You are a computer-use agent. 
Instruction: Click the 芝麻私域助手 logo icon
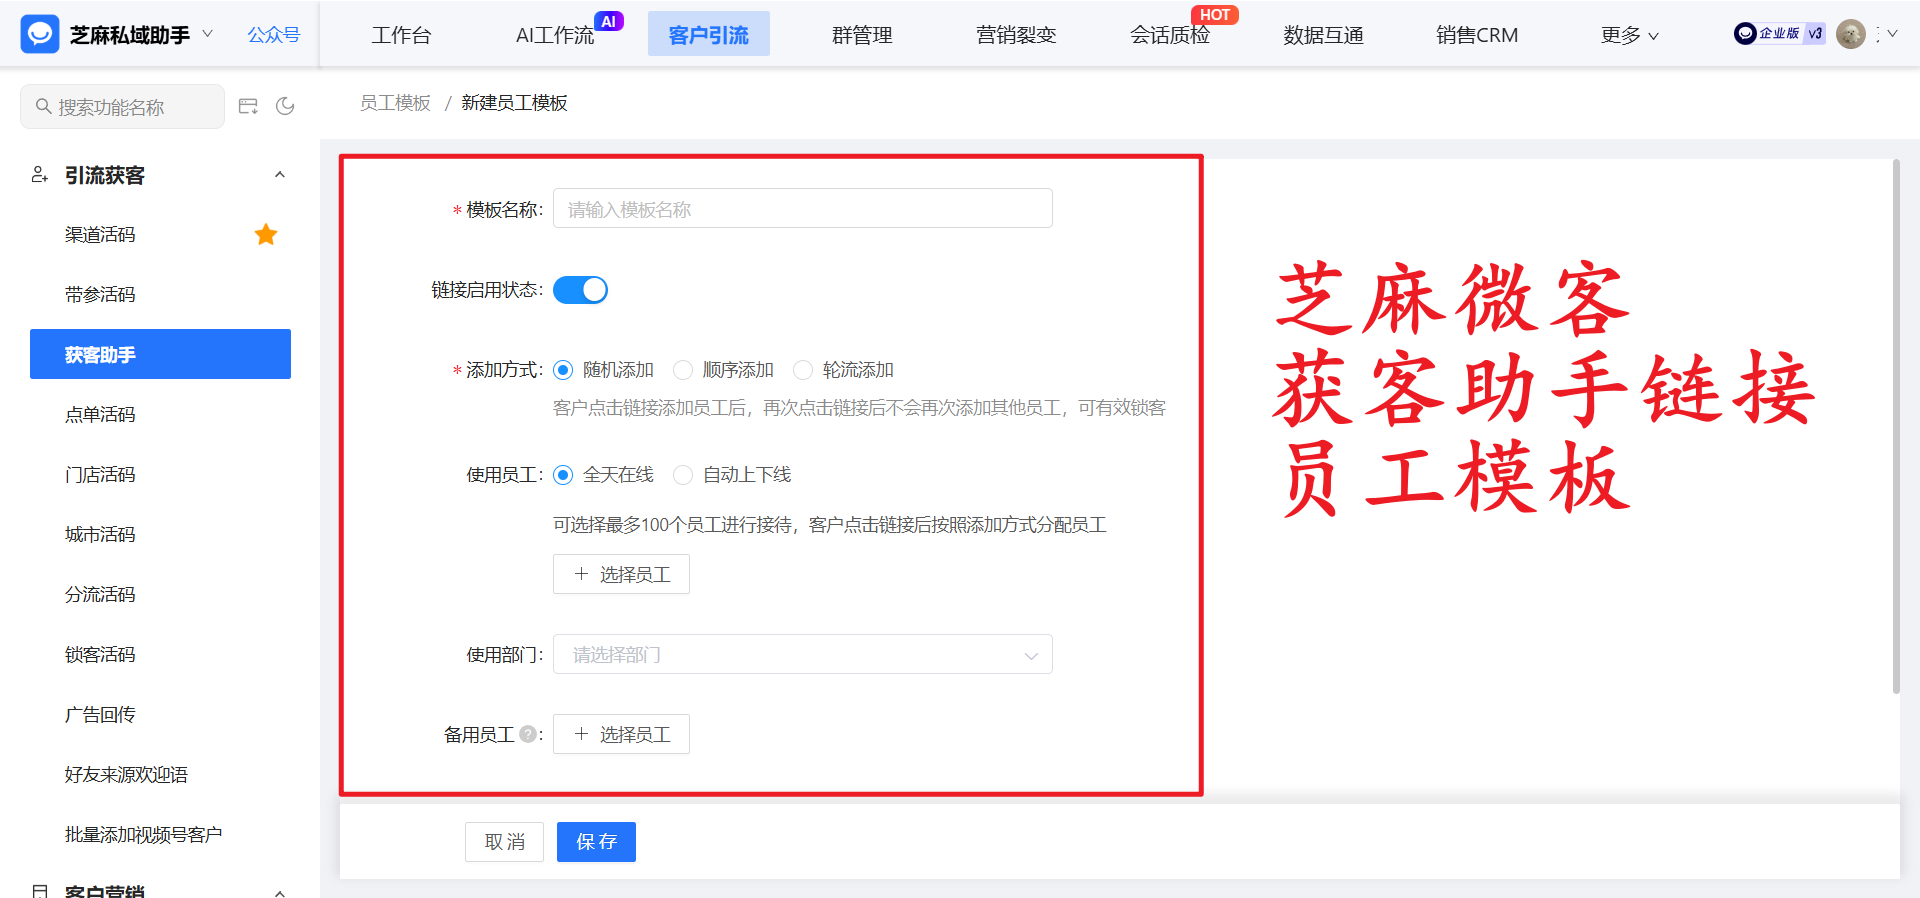click(x=40, y=34)
